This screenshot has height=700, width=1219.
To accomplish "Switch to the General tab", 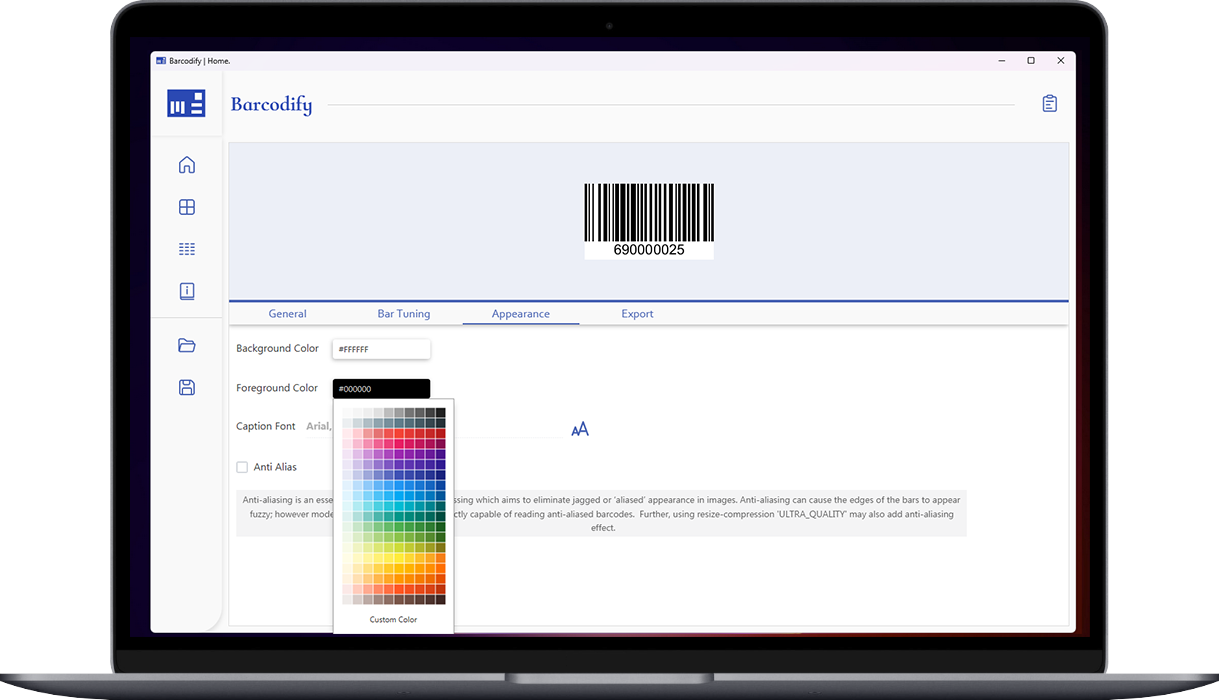I will (287, 313).
